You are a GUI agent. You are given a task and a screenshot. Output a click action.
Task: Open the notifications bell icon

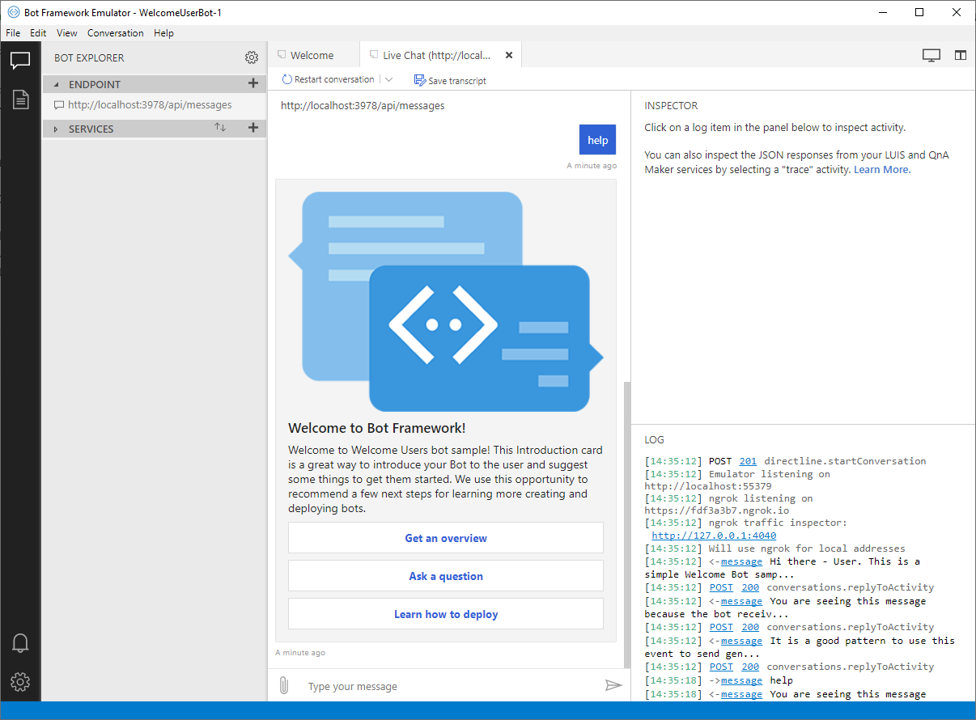click(x=20, y=643)
